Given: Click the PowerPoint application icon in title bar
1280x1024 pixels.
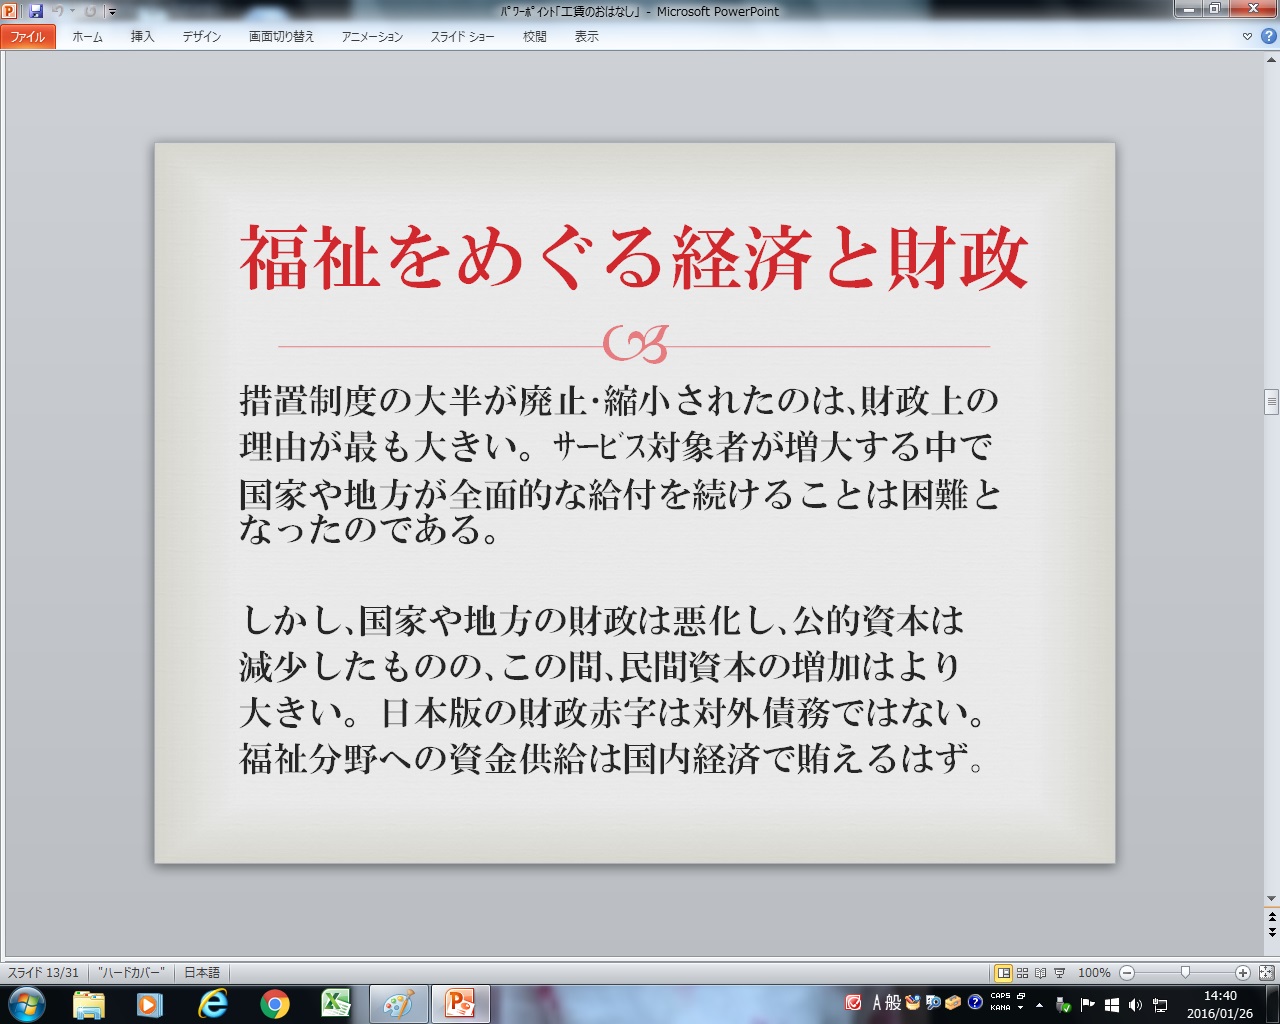Looking at the screenshot, I should tap(10, 11).
